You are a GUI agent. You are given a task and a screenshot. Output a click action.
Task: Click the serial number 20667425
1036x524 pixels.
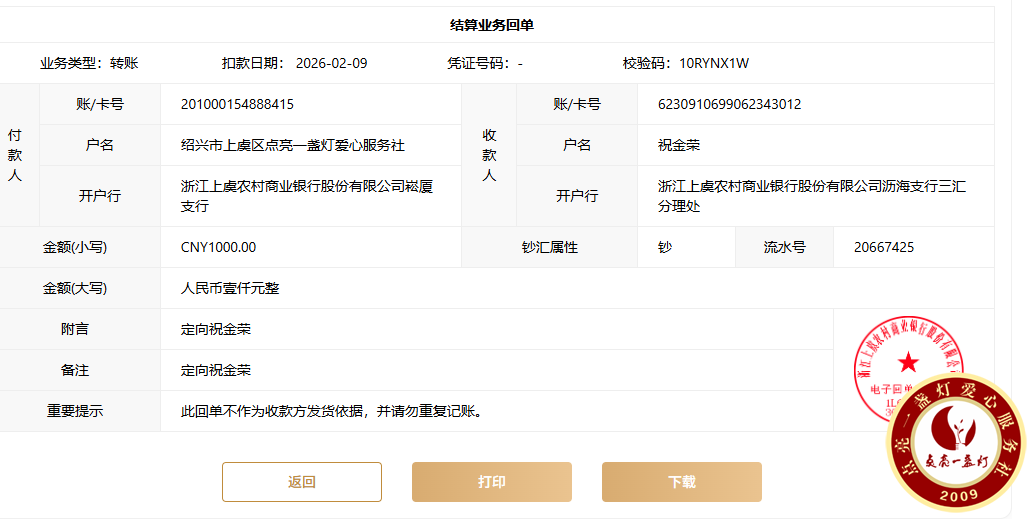click(x=883, y=247)
